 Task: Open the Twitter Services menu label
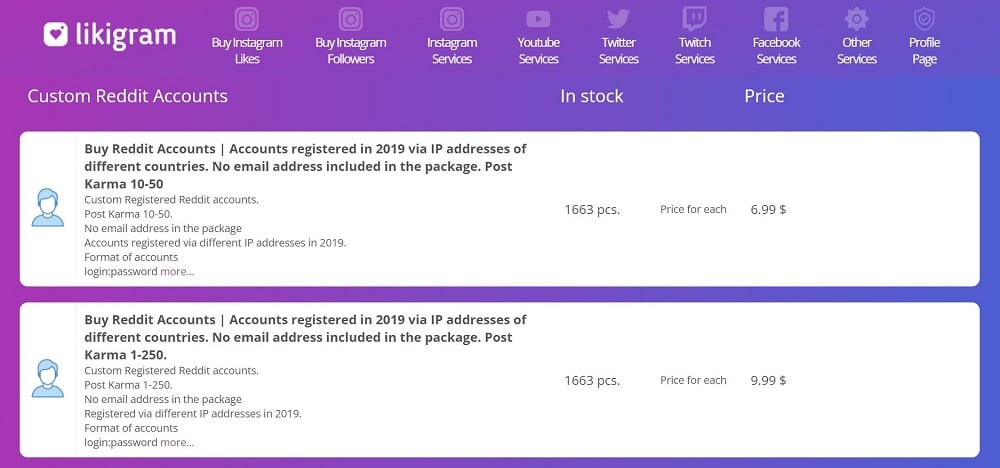point(619,50)
